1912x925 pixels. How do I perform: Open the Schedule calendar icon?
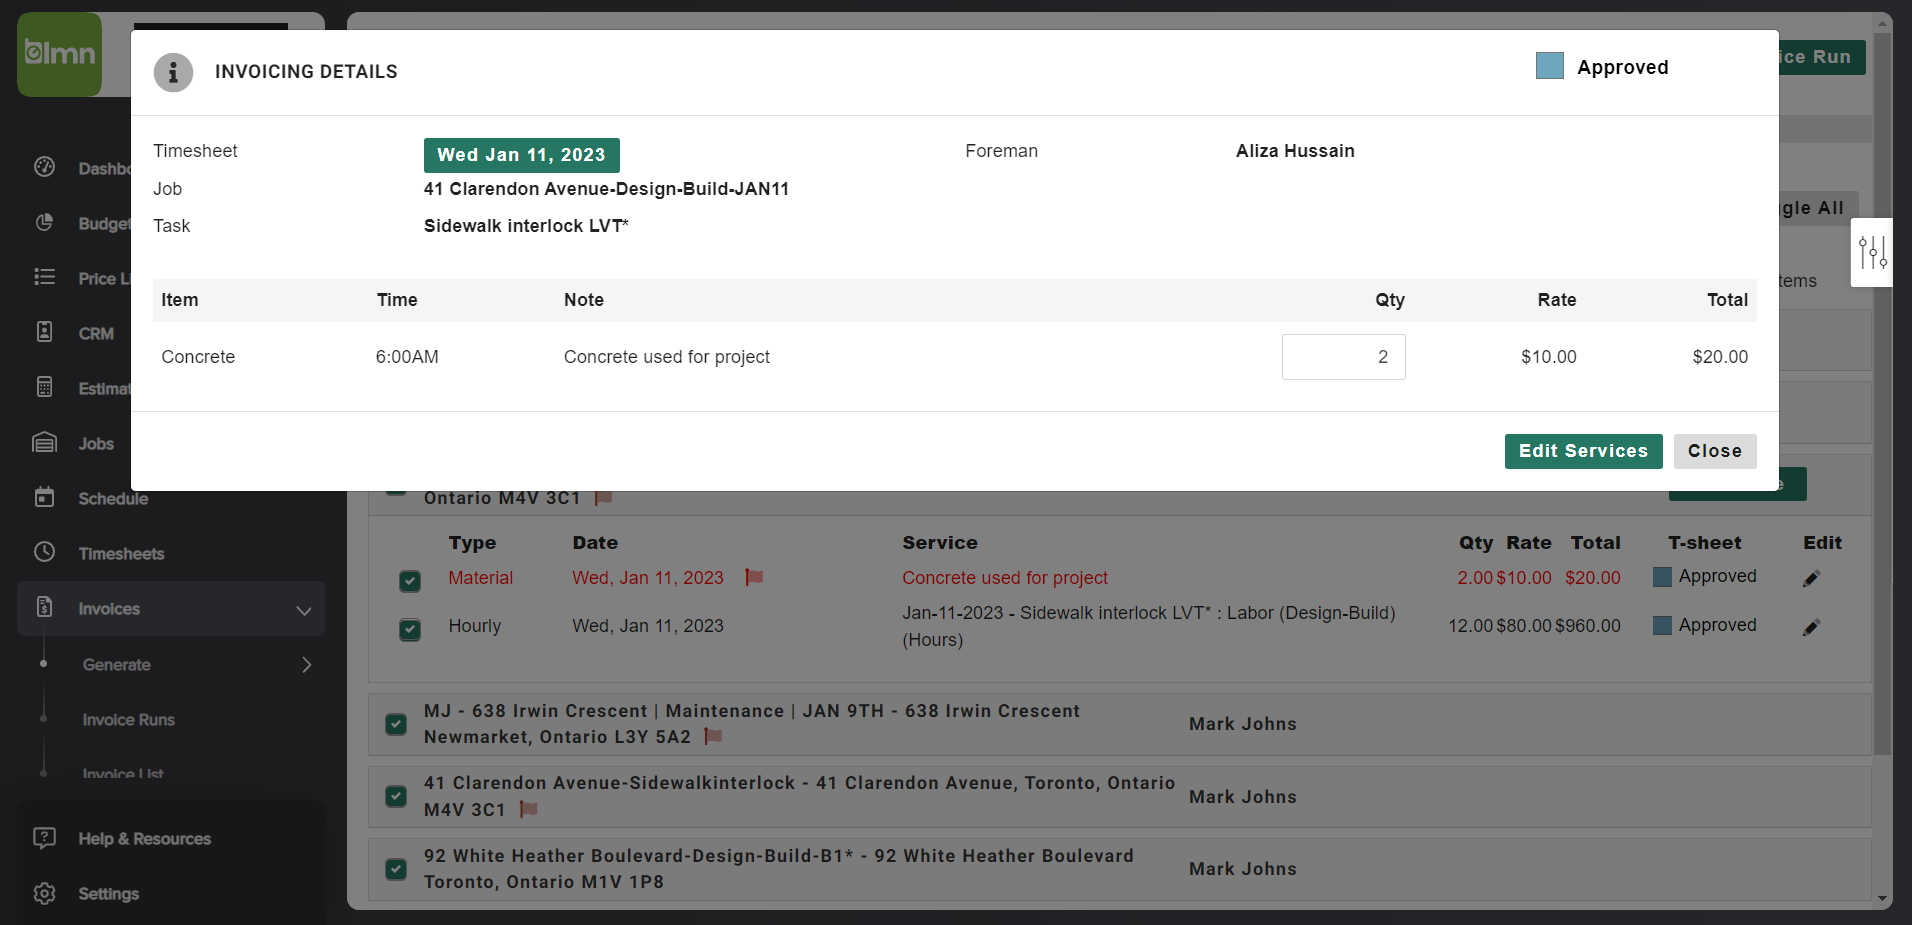point(45,497)
